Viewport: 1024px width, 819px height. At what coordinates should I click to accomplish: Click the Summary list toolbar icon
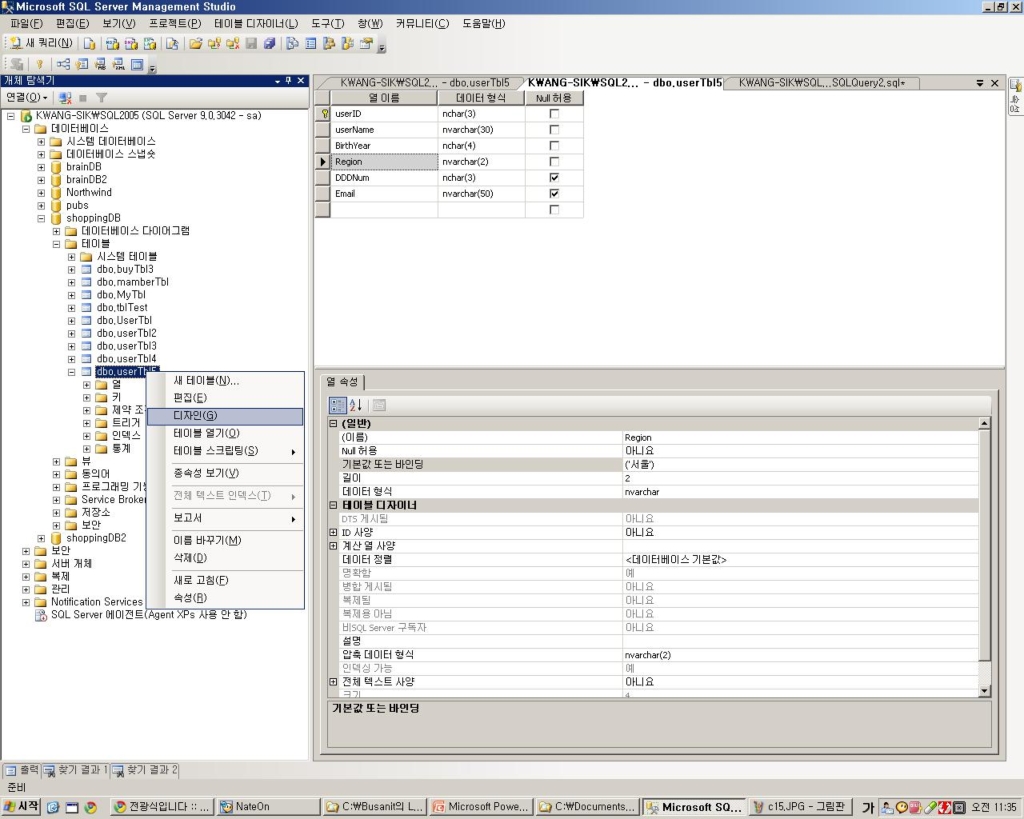click(x=311, y=44)
